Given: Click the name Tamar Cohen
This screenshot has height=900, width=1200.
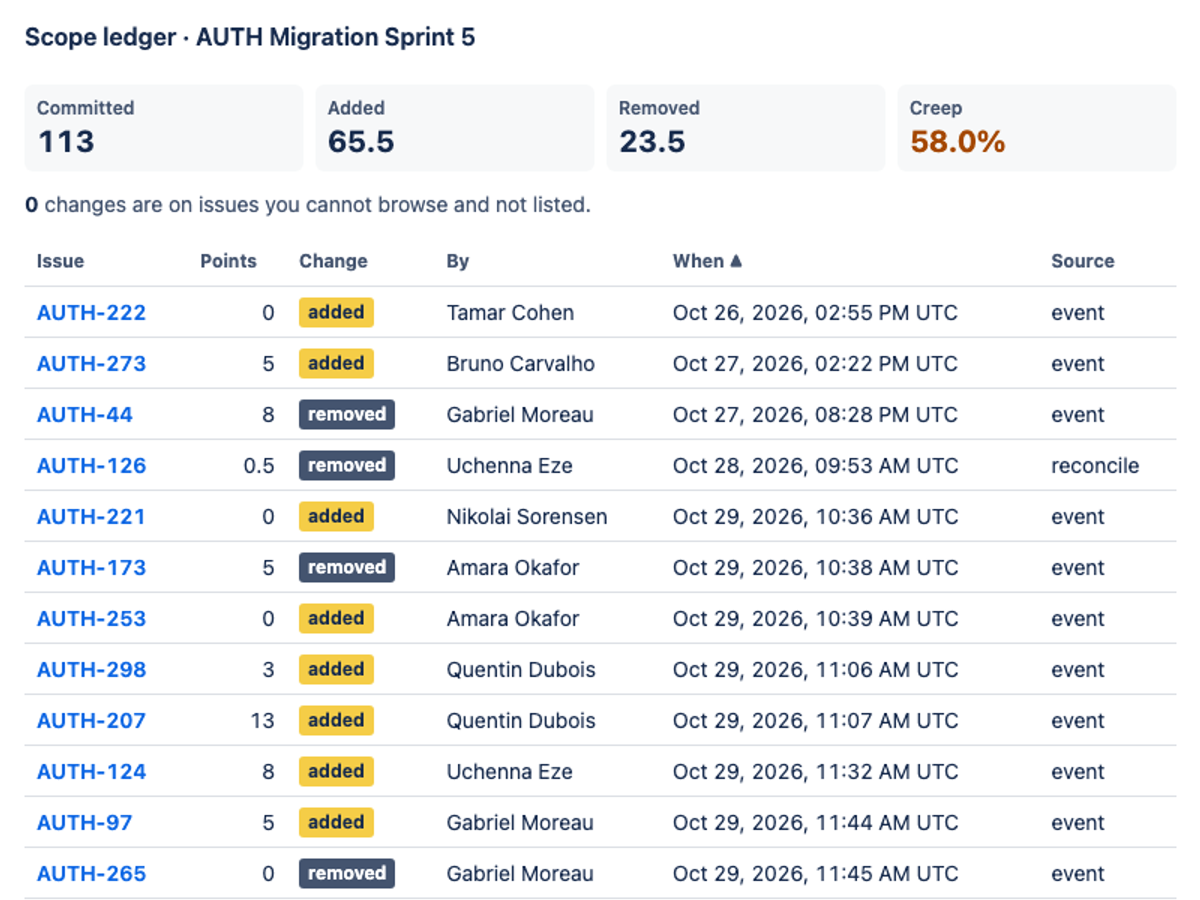Looking at the screenshot, I should (510, 313).
